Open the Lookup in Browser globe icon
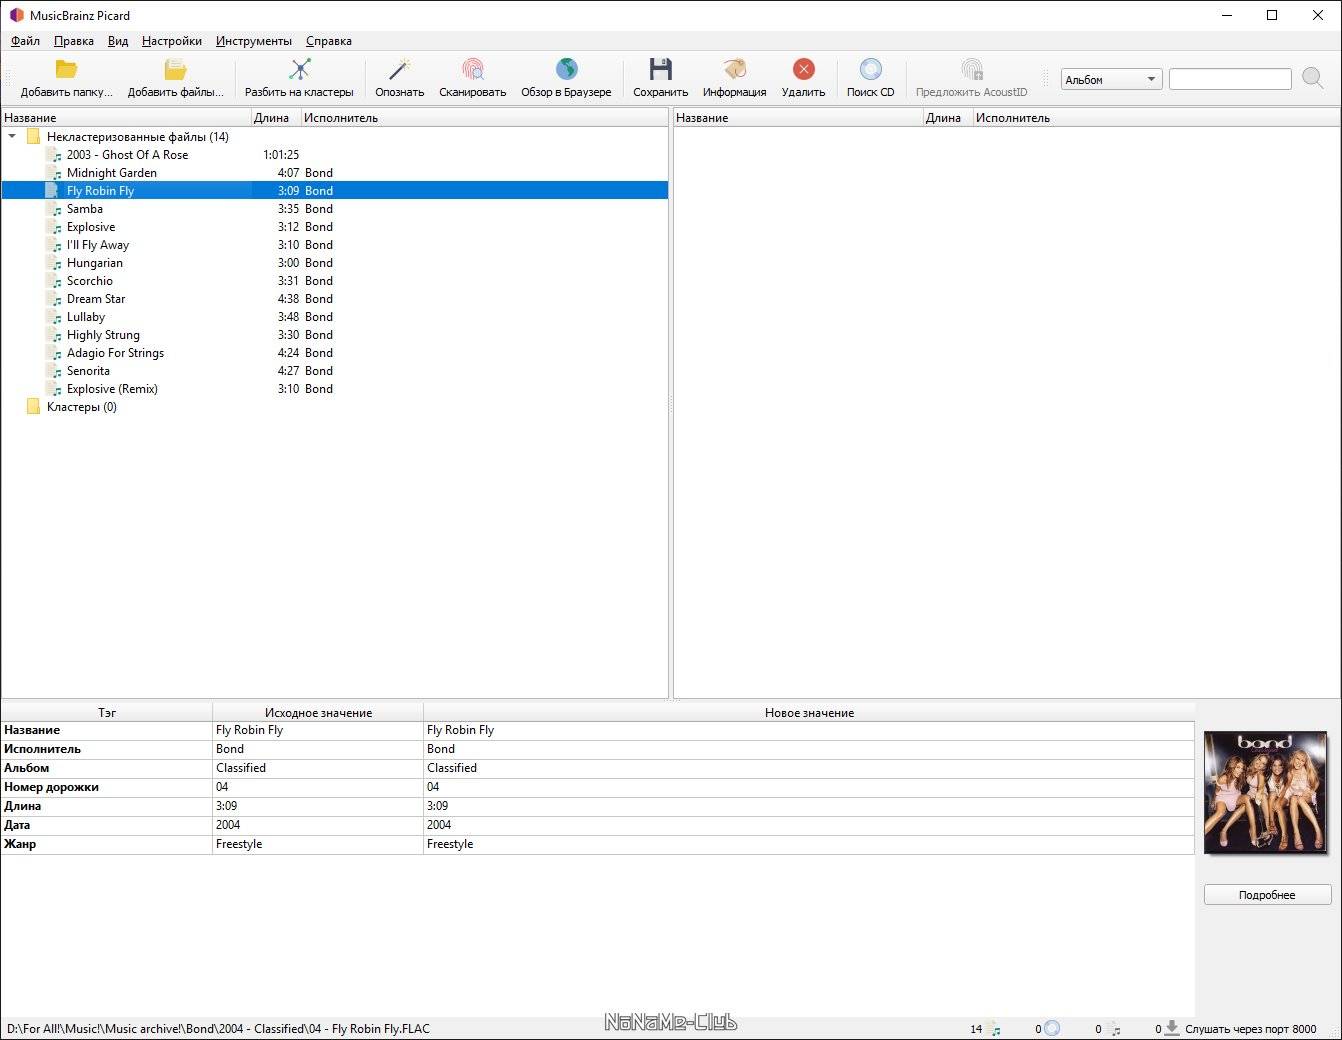 [x=566, y=69]
